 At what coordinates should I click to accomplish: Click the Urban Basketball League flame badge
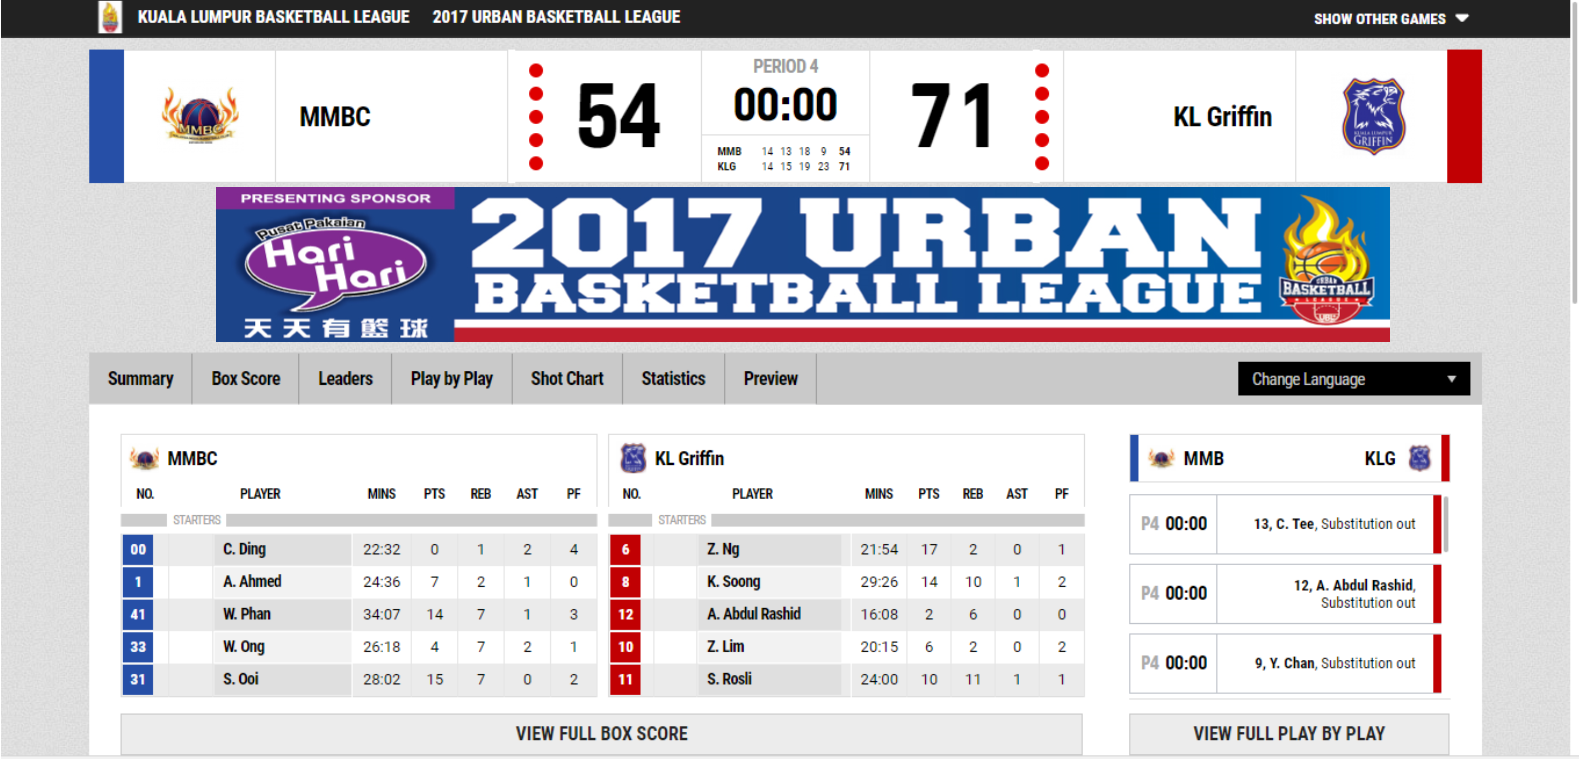[x=1326, y=261]
